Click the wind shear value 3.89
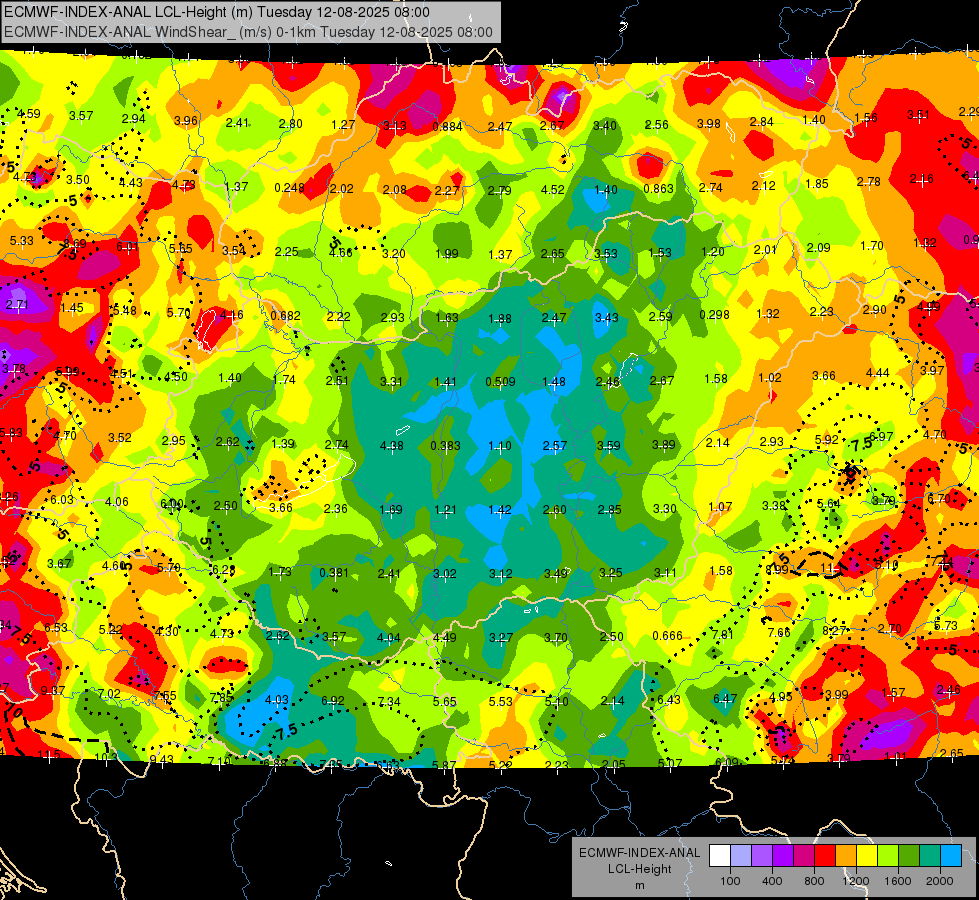979x900 pixels. pos(663,444)
